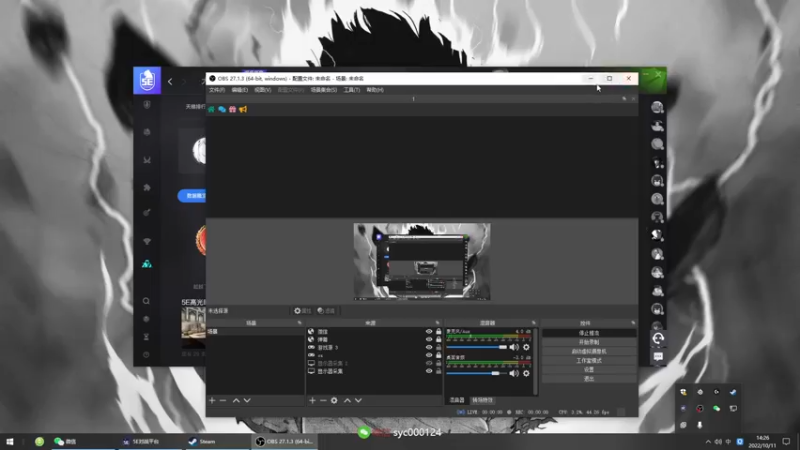
Task: Open the 场景集合(S) menu
Action: 323,90
